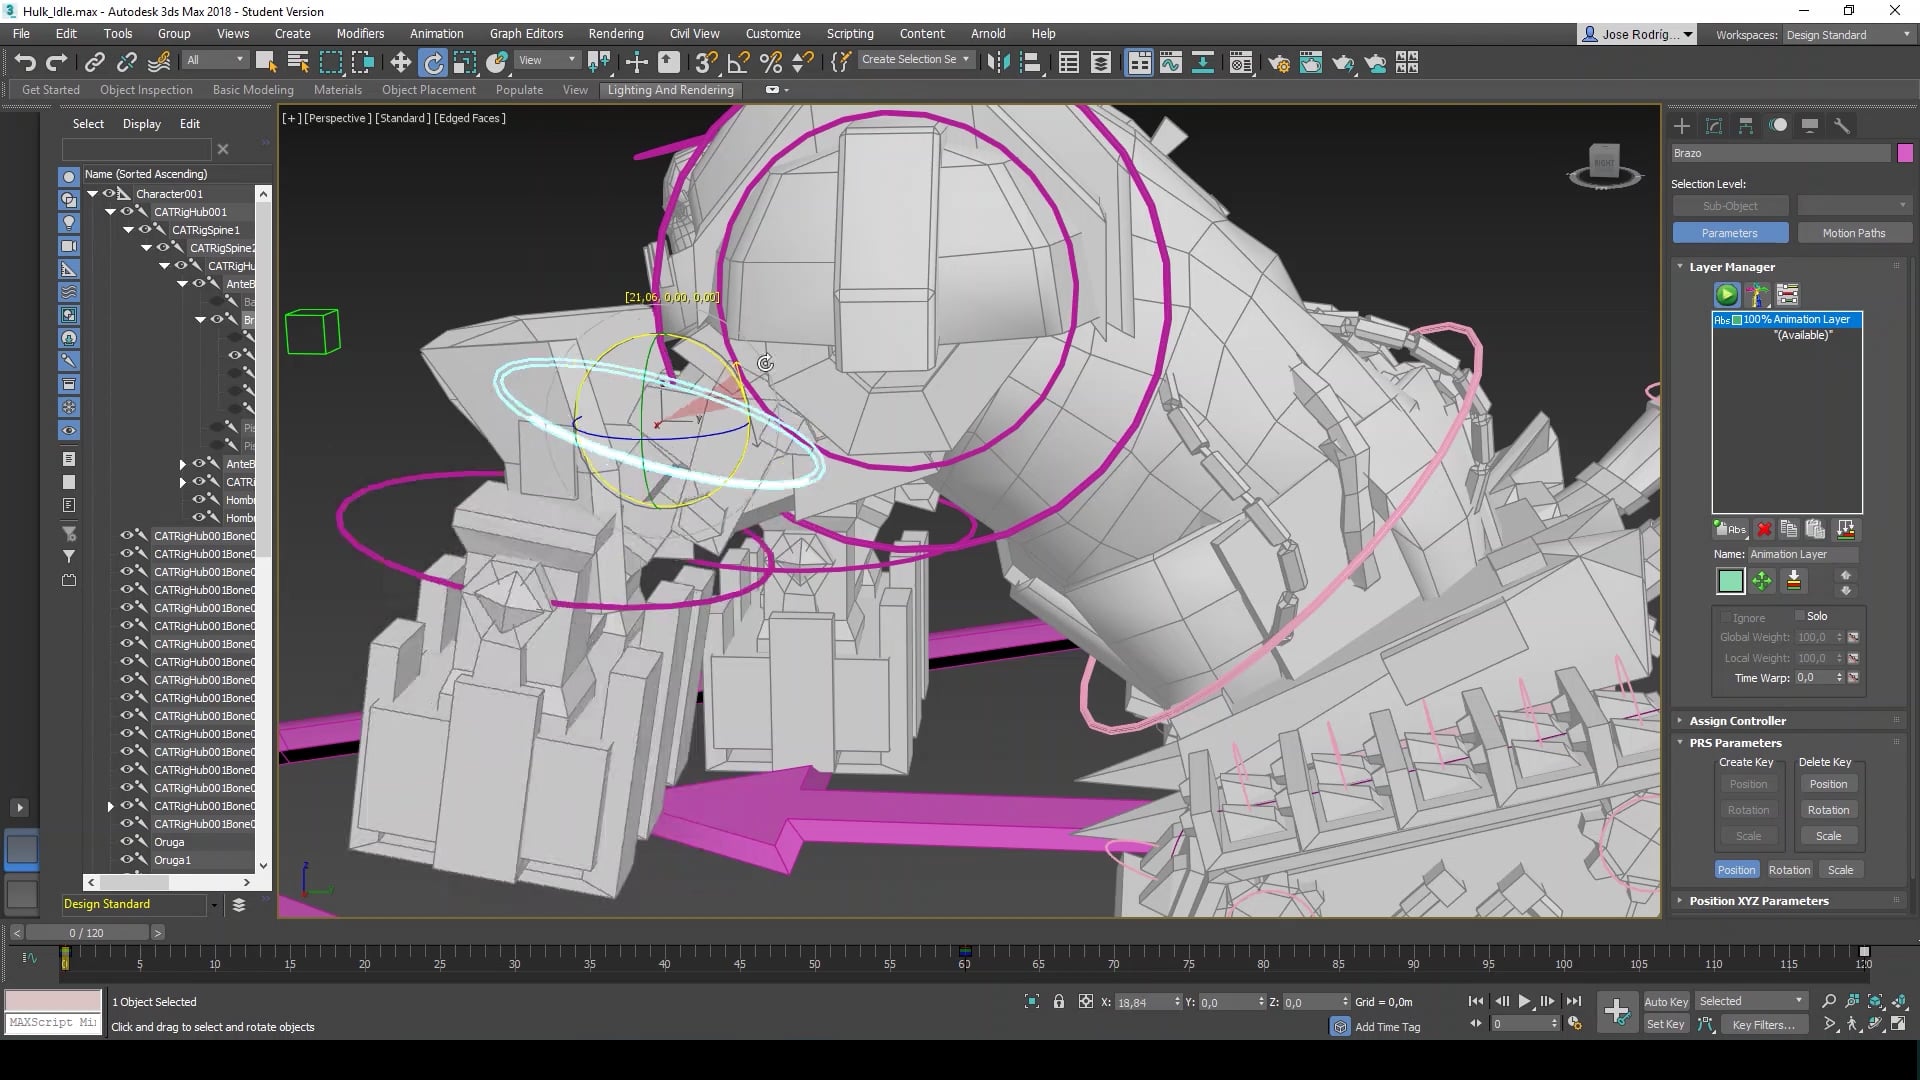Activate the Select Object tool
Image resolution: width=1920 pixels, height=1080 pixels.
pyautogui.click(x=266, y=63)
